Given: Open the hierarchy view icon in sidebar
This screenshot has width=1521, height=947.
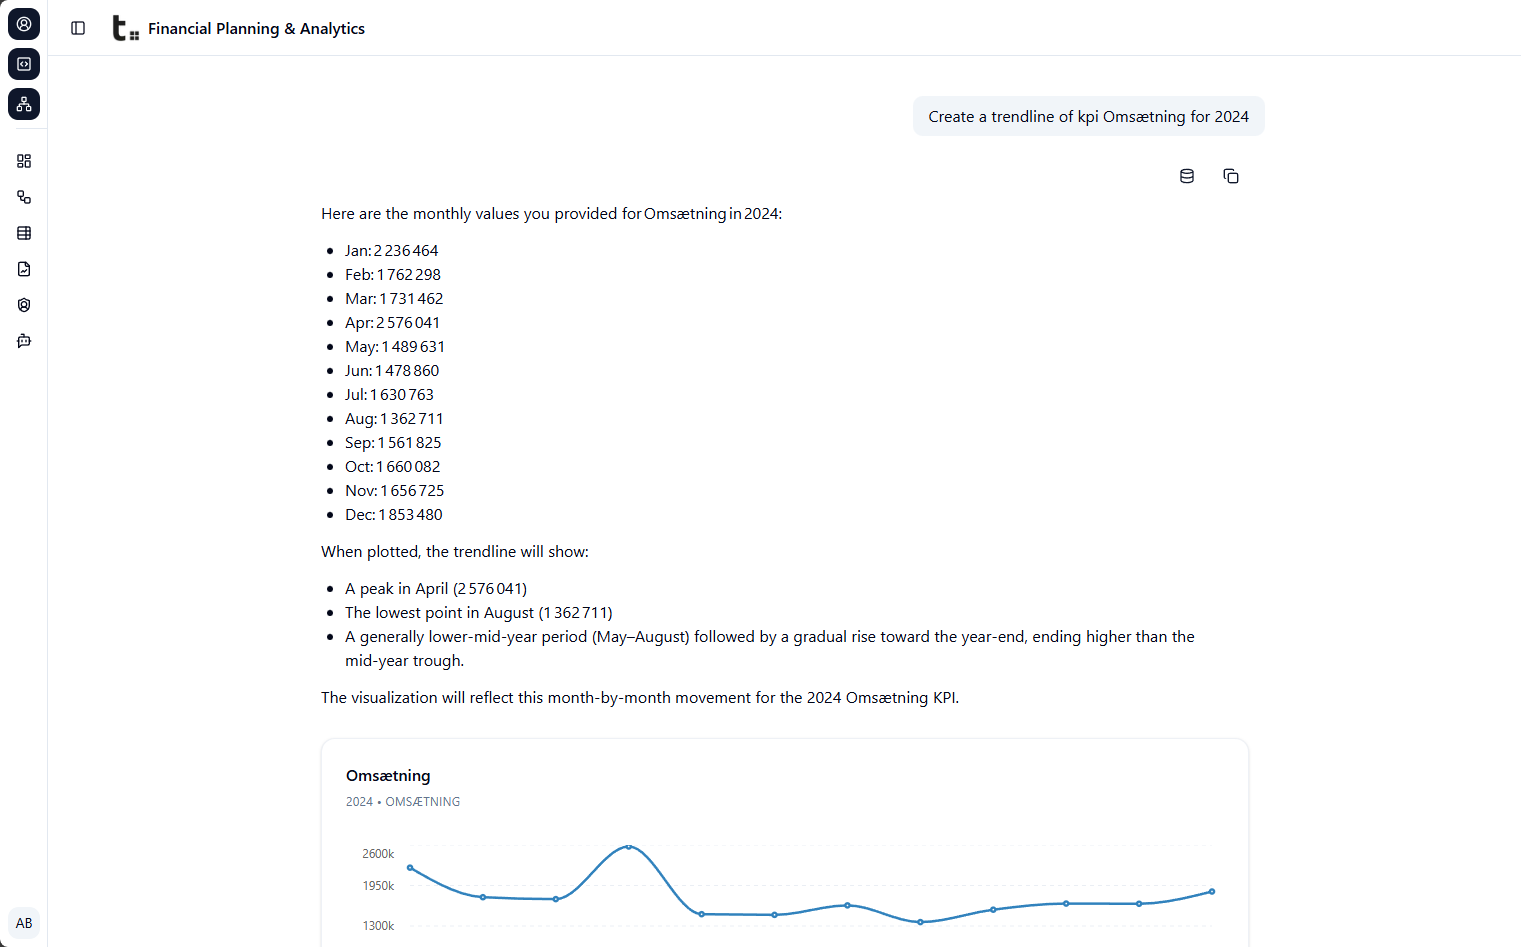Looking at the screenshot, I should (23, 103).
